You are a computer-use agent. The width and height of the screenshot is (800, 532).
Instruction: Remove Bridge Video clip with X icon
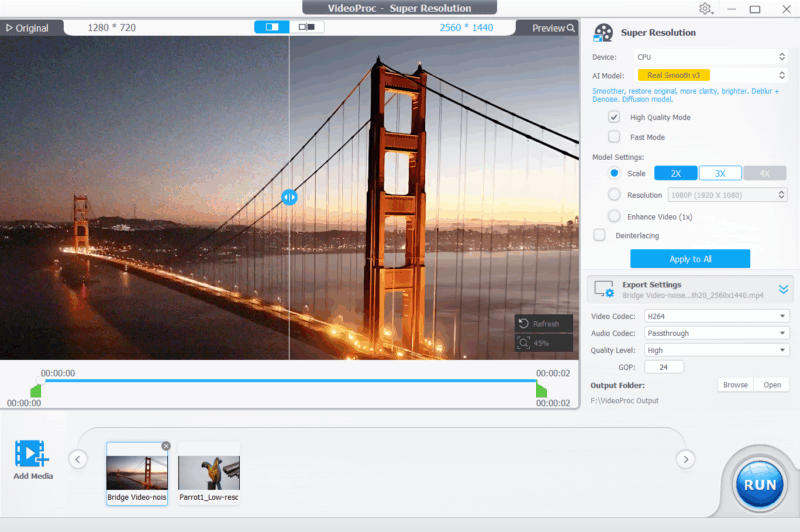[x=166, y=446]
